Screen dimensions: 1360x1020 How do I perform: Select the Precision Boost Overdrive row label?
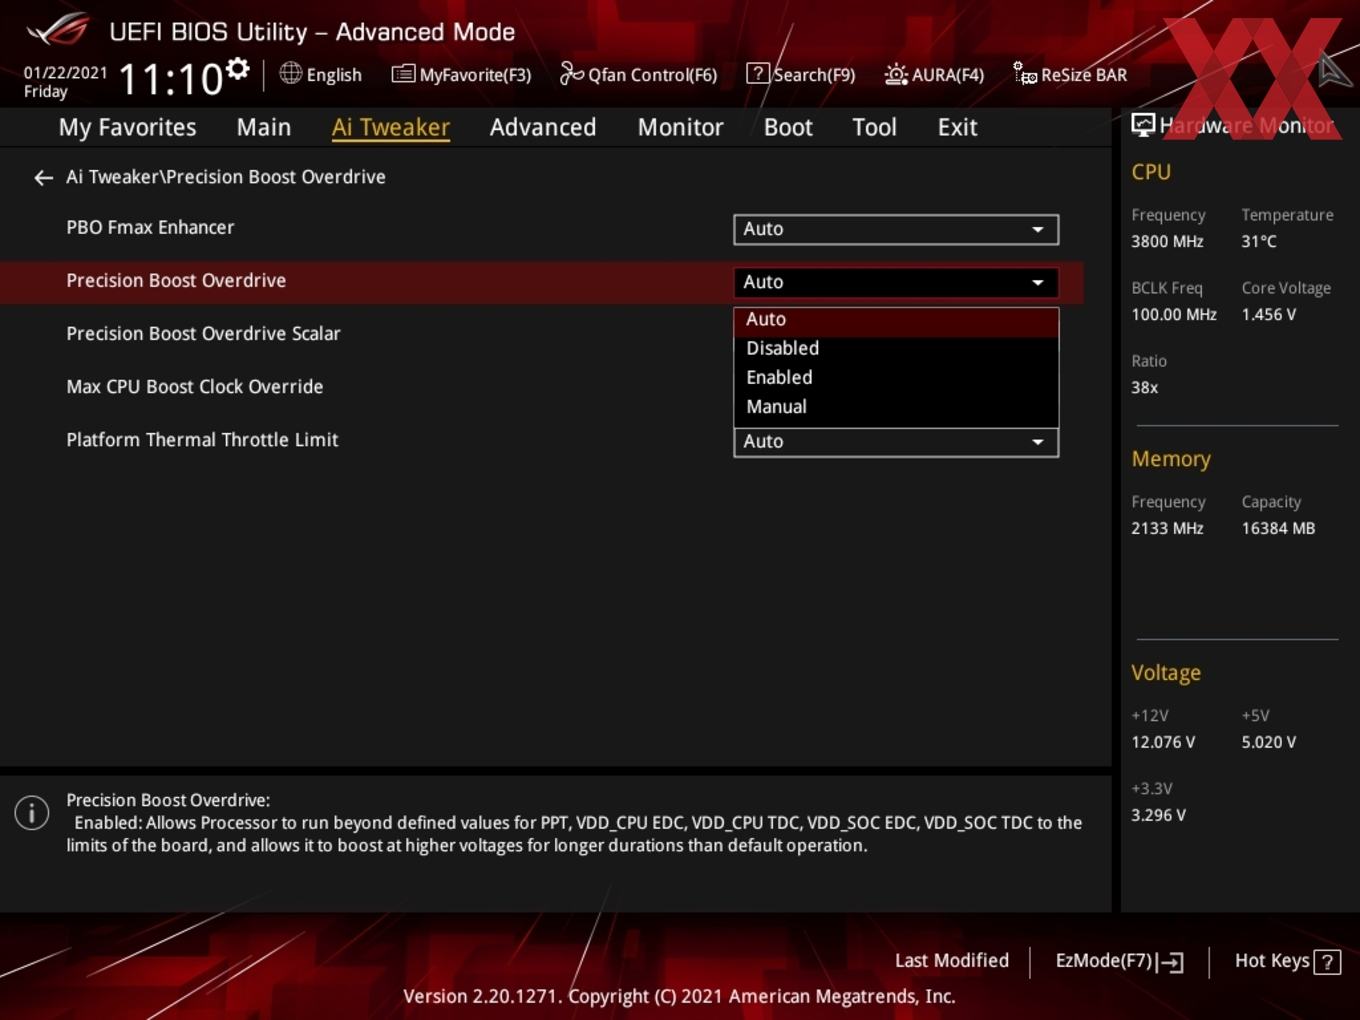[176, 281]
